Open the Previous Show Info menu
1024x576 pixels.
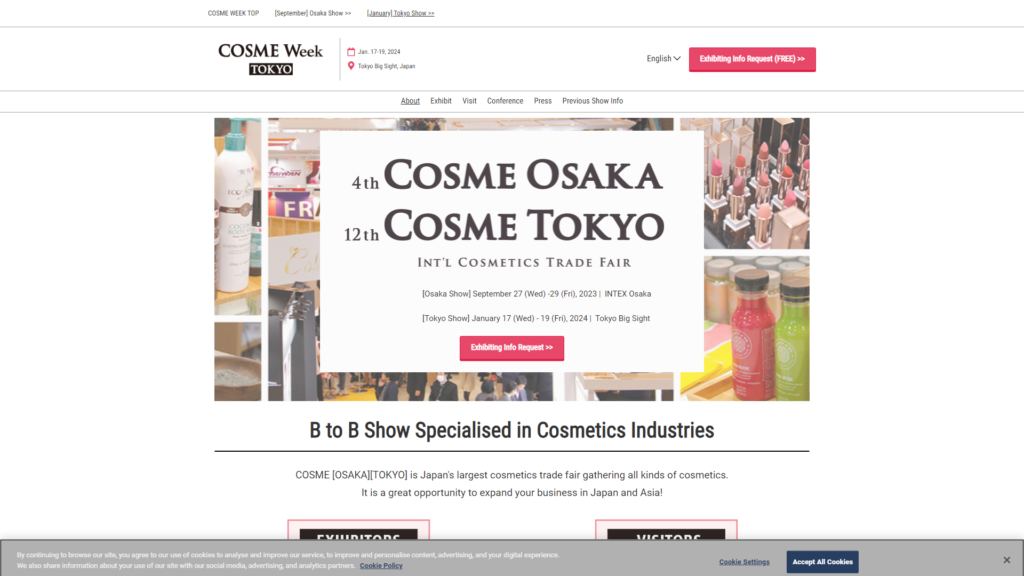tap(592, 101)
